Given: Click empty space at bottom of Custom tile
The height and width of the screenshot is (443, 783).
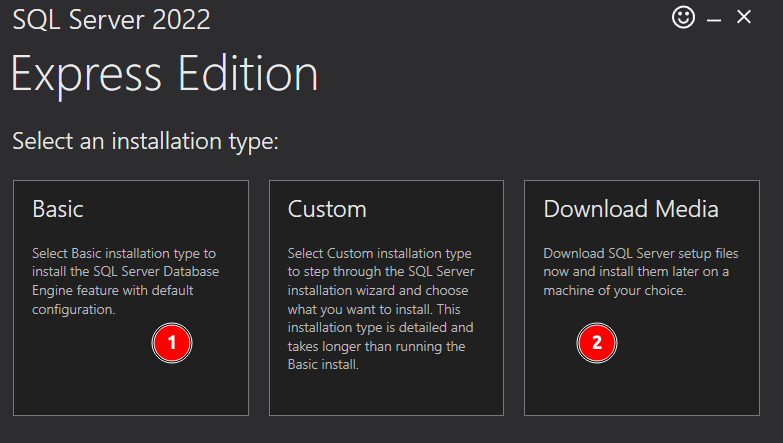Looking at the screenshot, I should pos(385,395).
